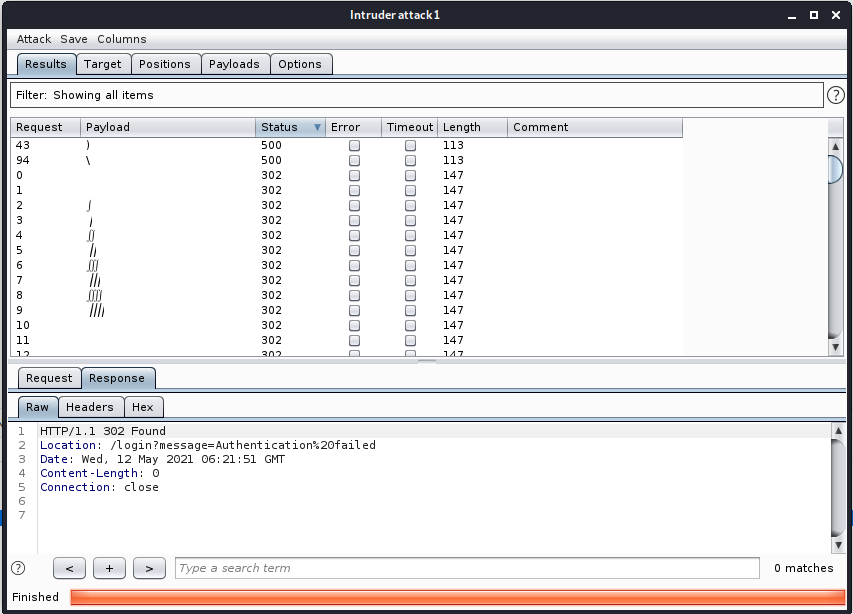Click the plus search options button
This screenshot has width=853, height=614.
click(109, 568)
